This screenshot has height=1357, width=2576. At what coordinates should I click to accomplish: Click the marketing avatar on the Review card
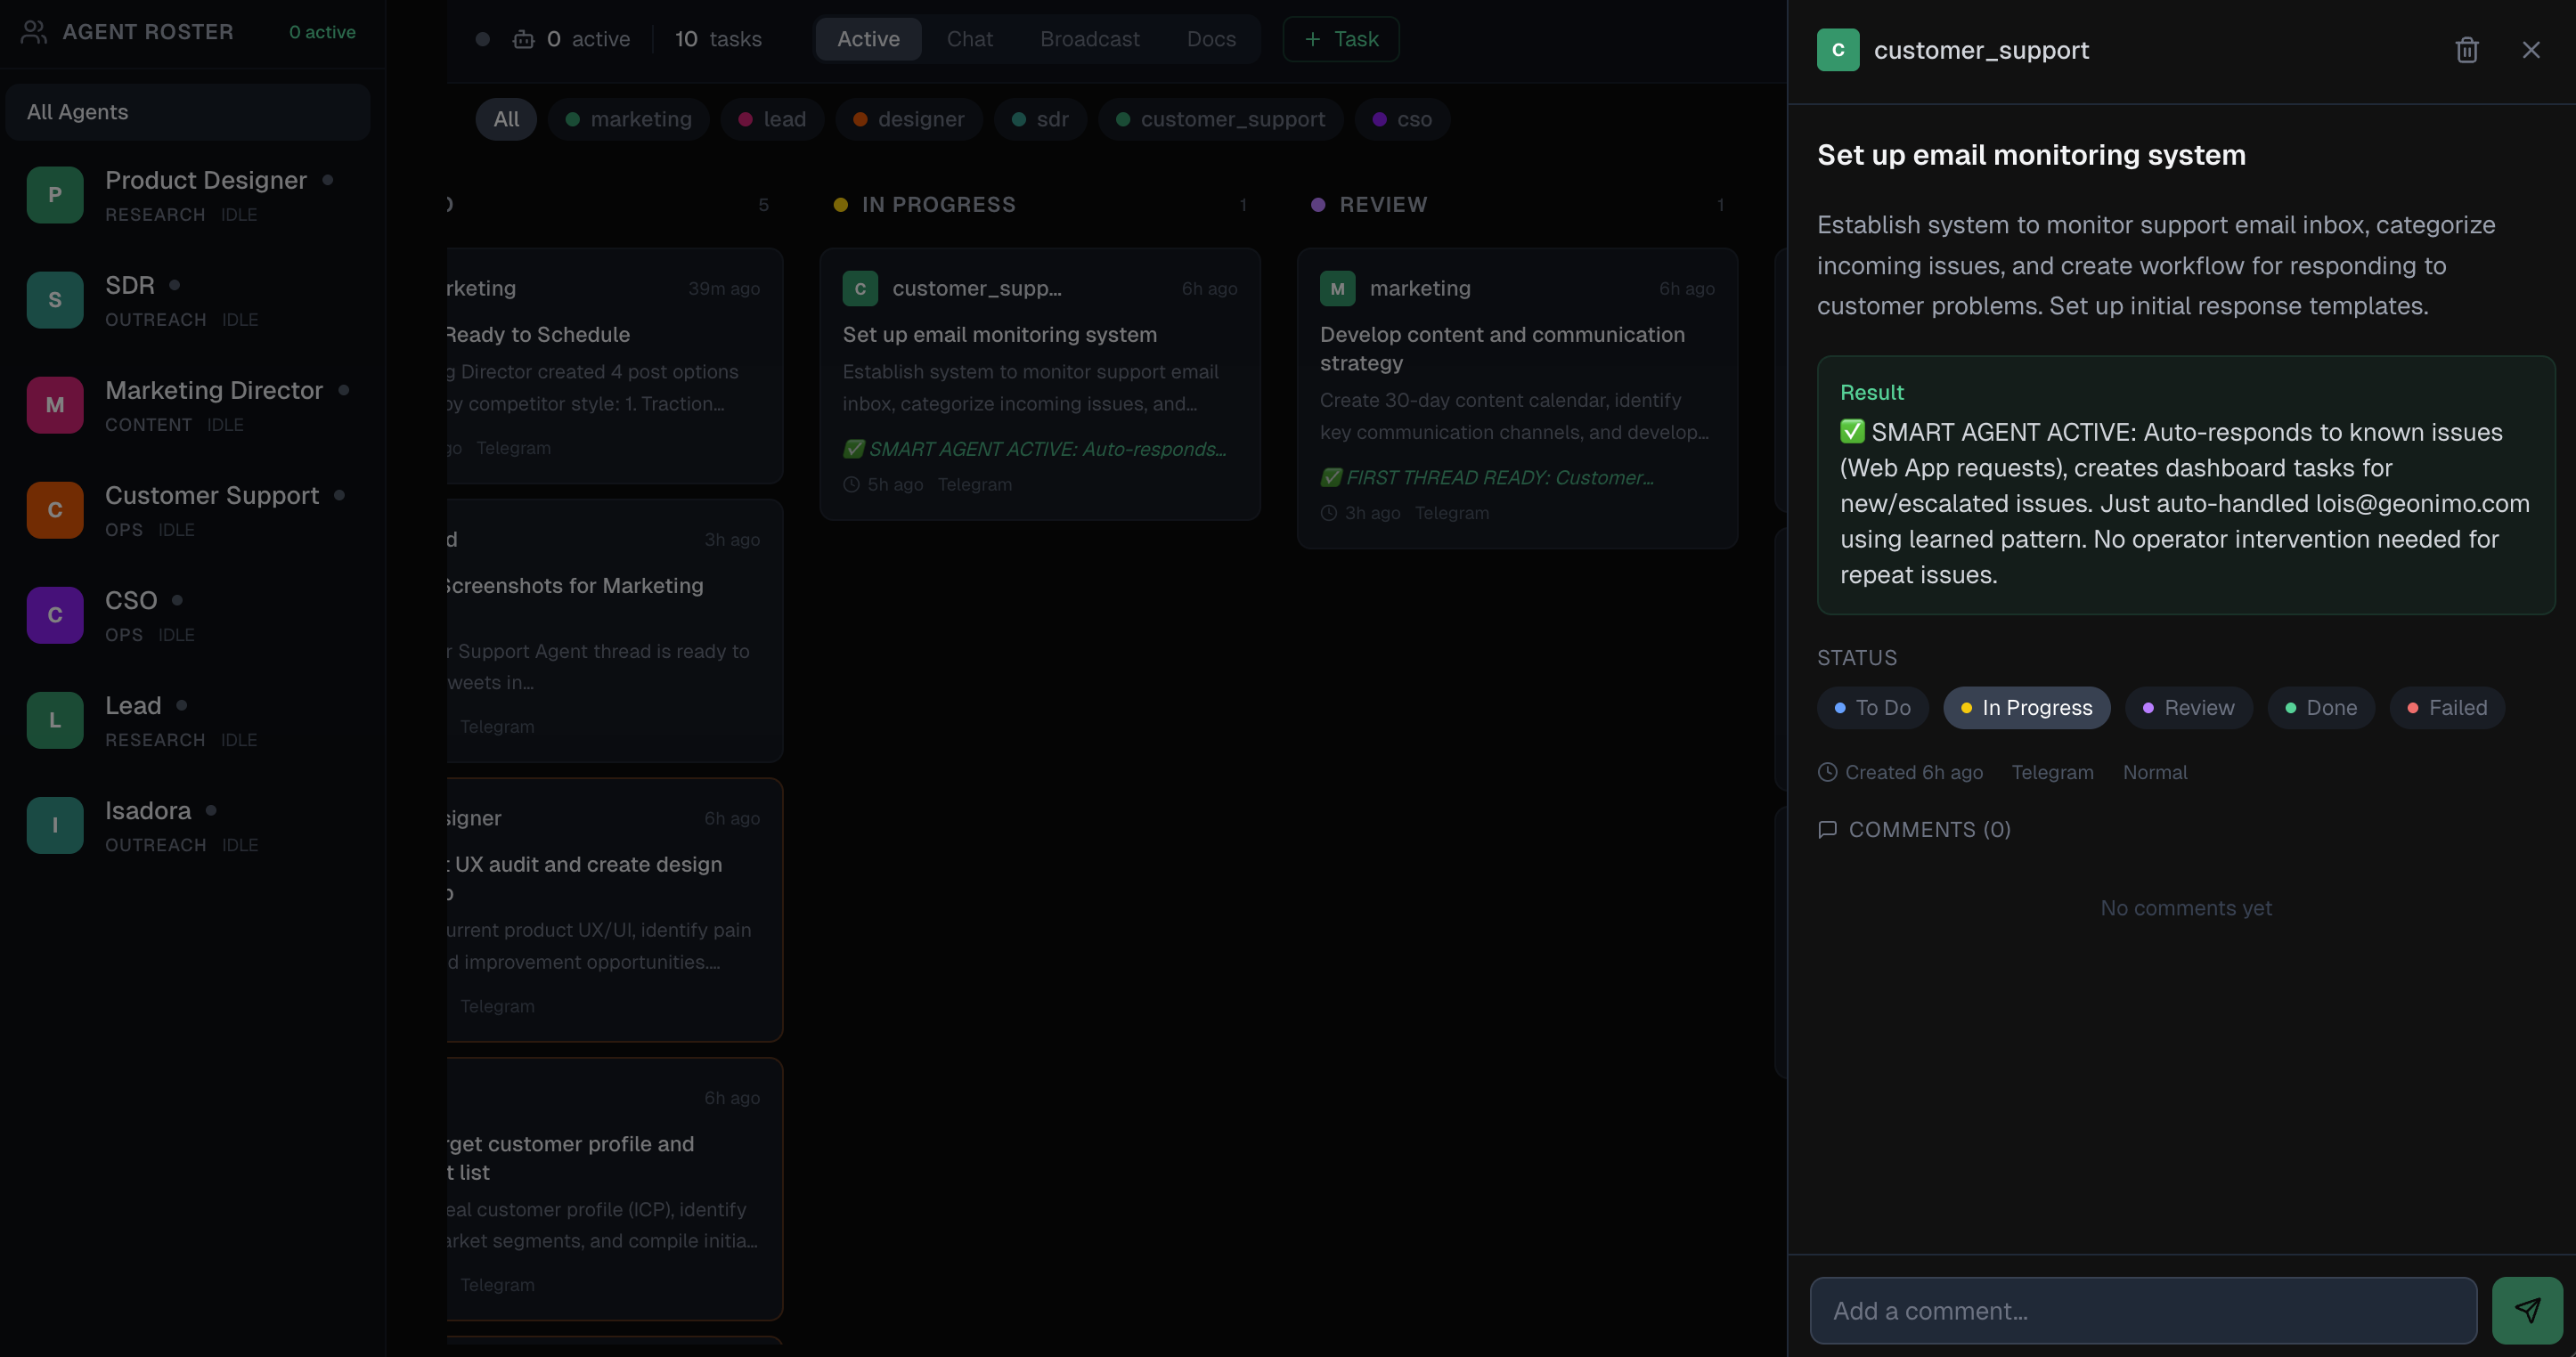coord(1336,288)
